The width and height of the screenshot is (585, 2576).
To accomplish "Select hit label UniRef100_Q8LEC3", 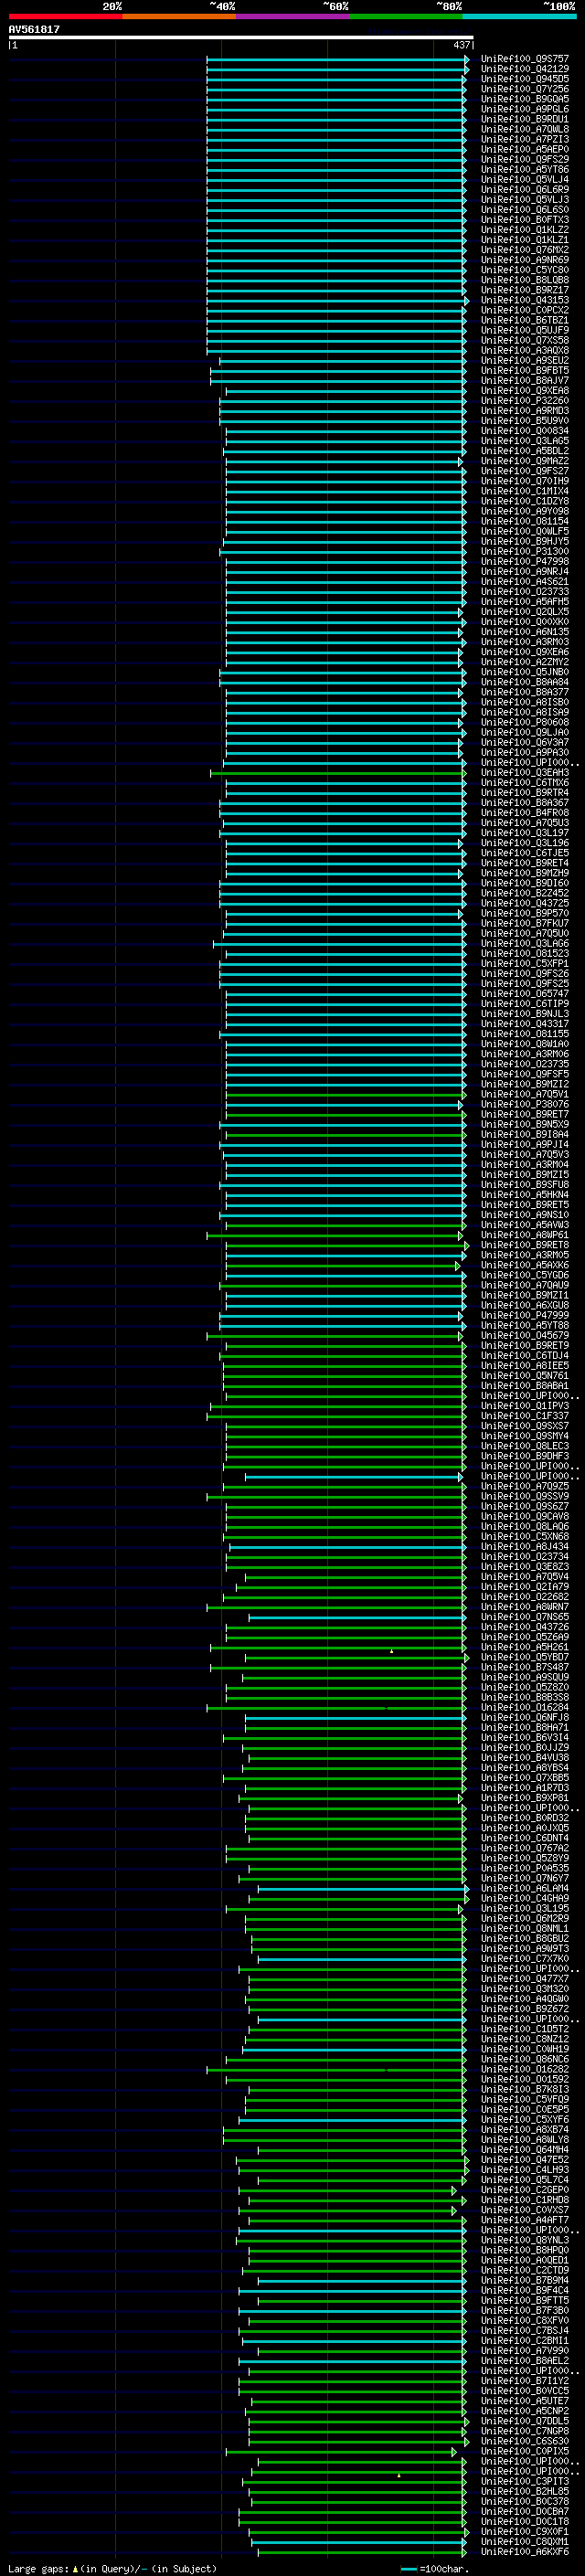I will tap(524, 1446).
